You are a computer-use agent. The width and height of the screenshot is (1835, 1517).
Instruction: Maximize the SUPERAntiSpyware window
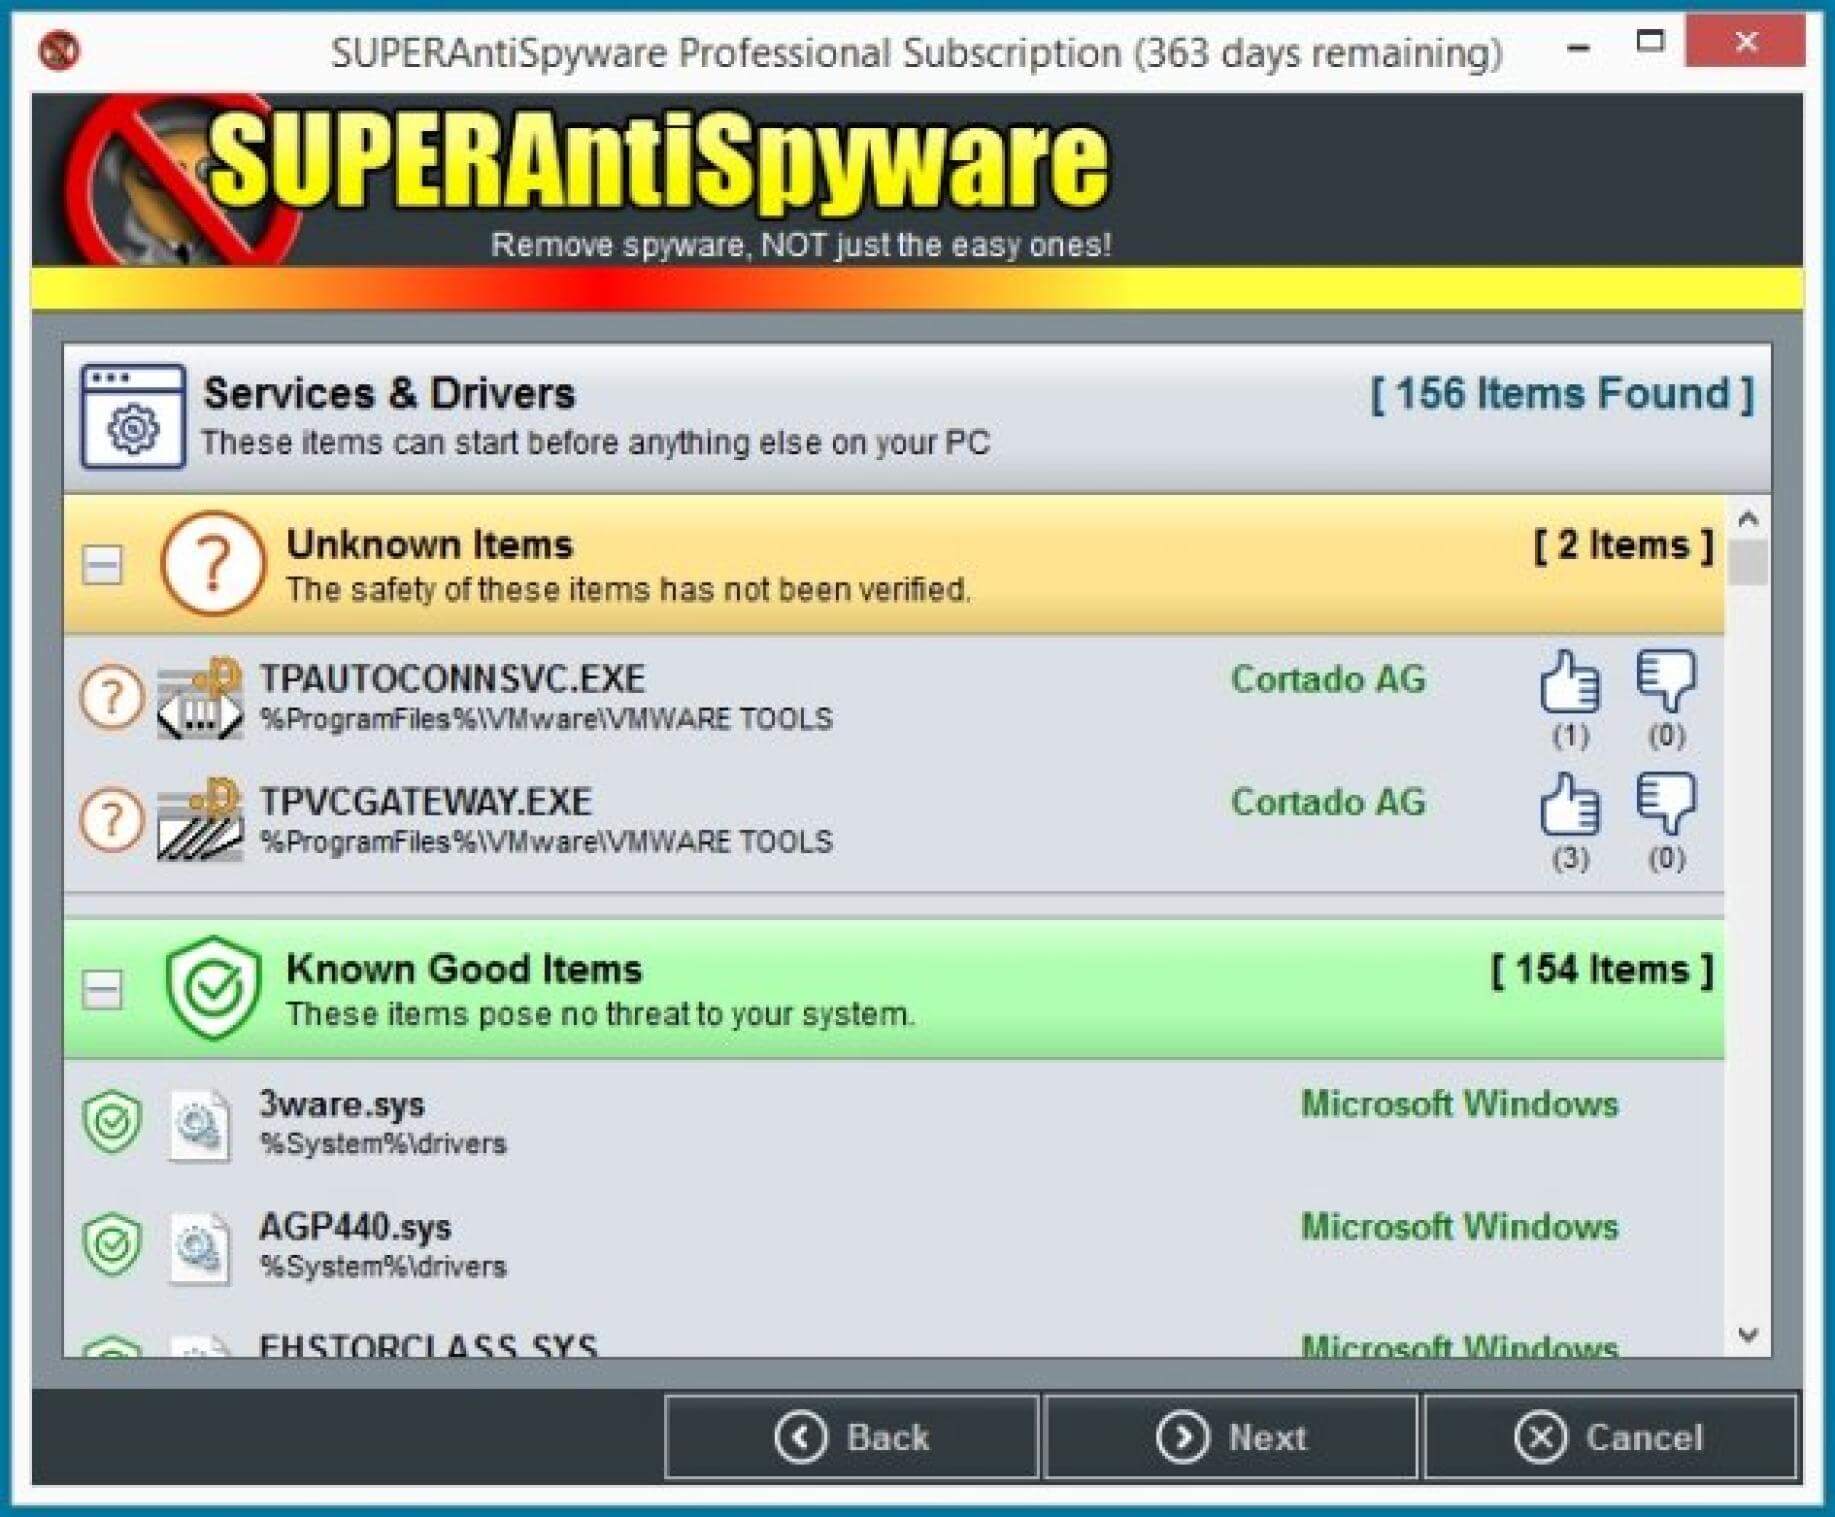pyautogui.click(x=1650, y=42)
